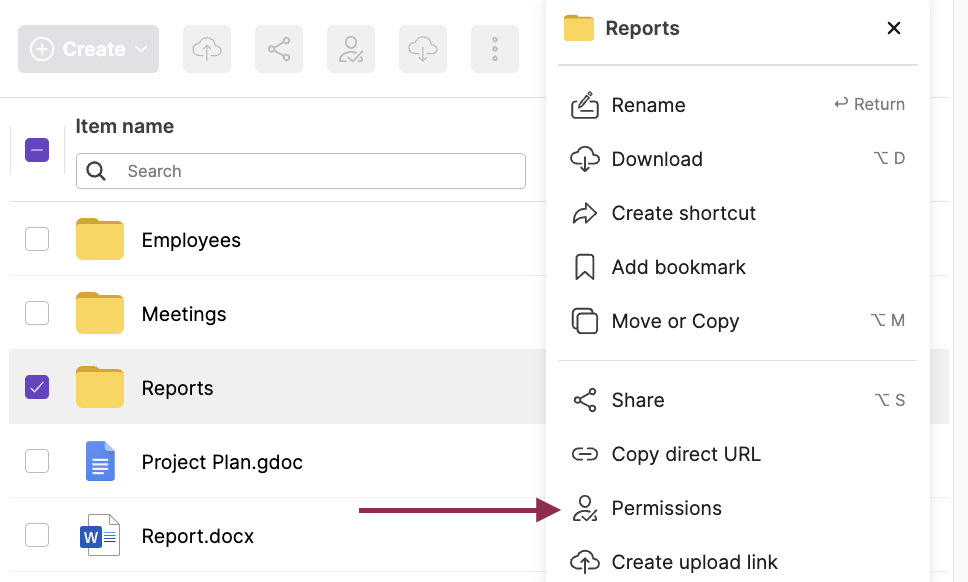The height and width of the screenshot is (582, 968).
Task: Click the Project Plan.gdoc file icon
Action: click(x=100, y=462)
